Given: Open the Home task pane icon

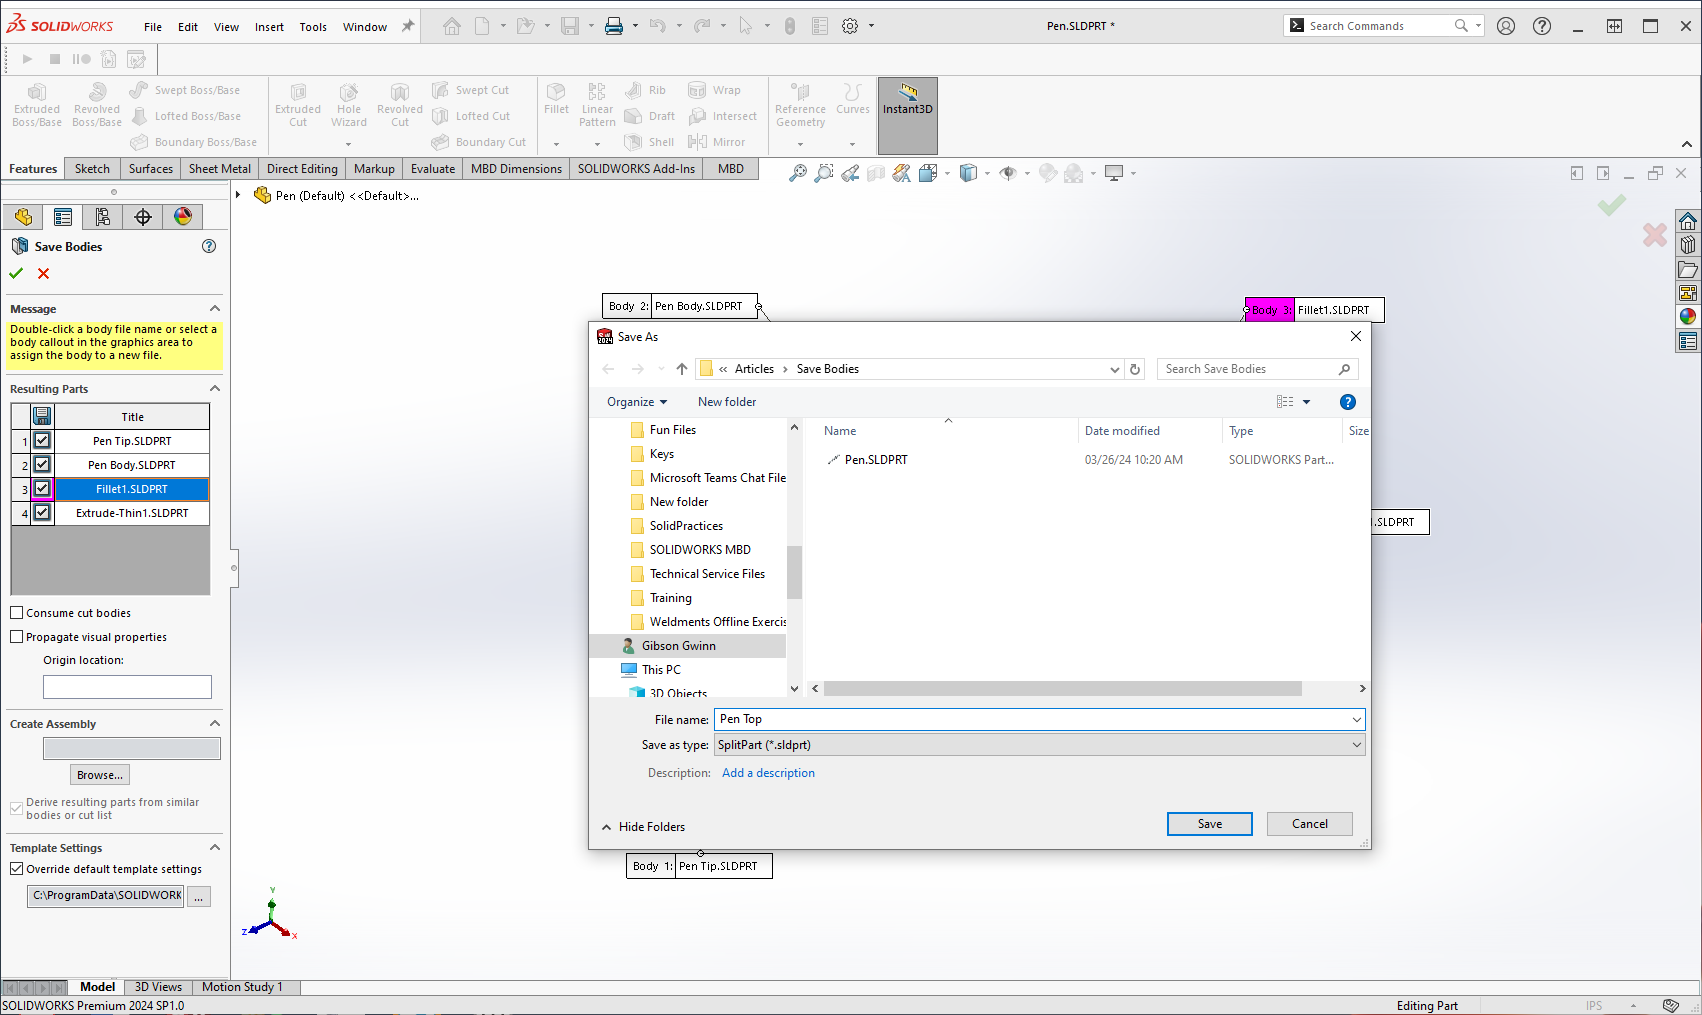Looking at the screenshot, I should pyautogui.click(x=1688, y=221).
